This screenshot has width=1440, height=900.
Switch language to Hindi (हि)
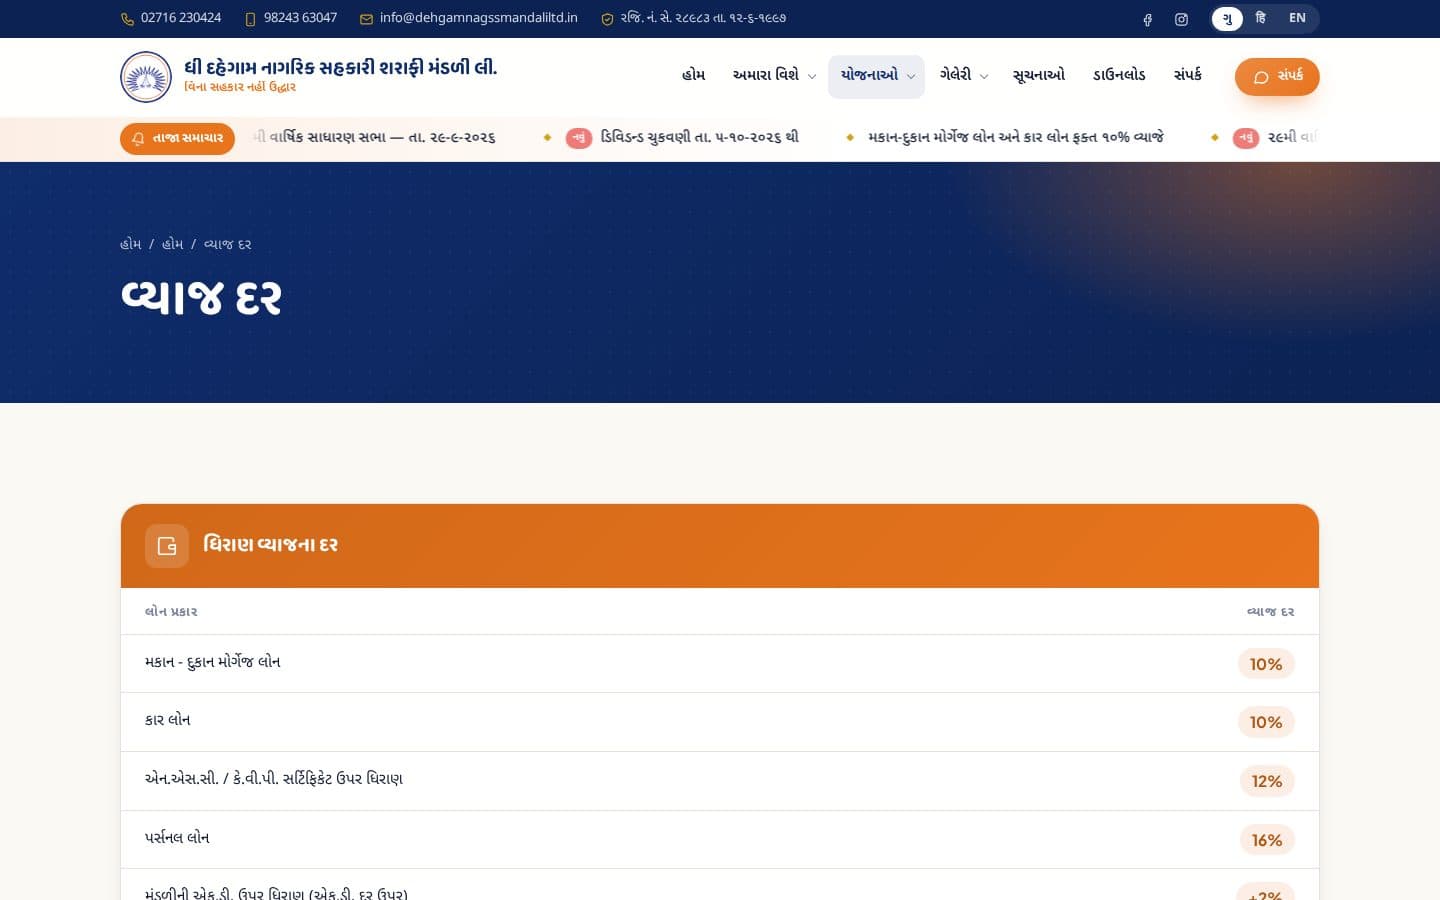pyautogui.click(x=1260, y=18)
